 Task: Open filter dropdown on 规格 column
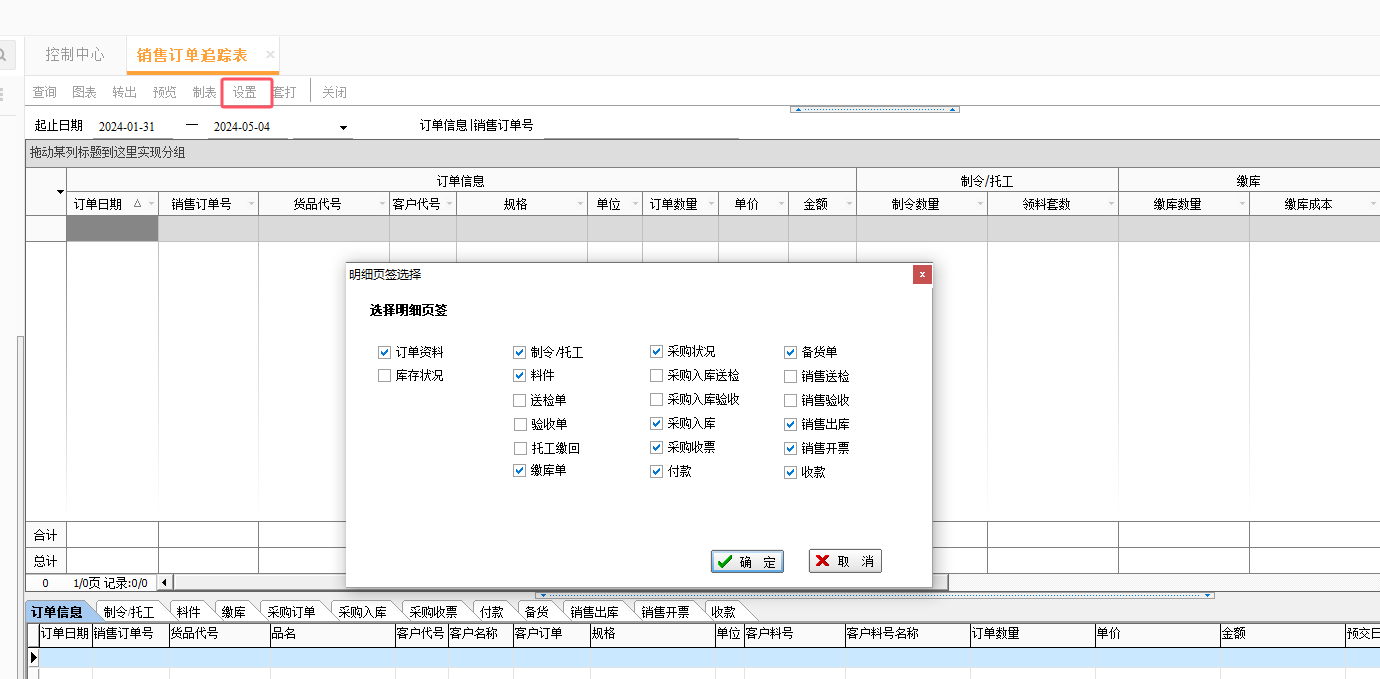pyautogui.click(x=579, y=204)
